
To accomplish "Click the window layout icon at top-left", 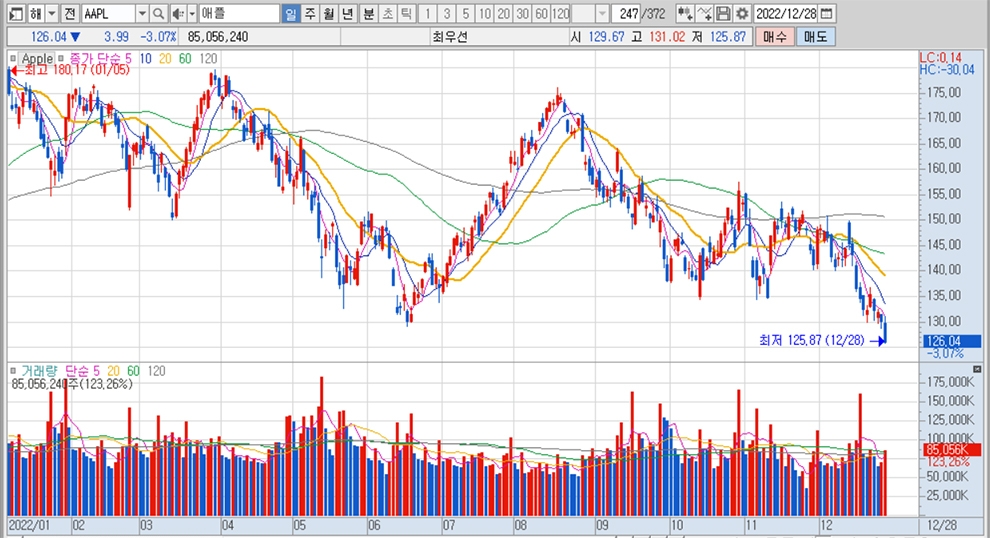I will [x=14, y=14].
